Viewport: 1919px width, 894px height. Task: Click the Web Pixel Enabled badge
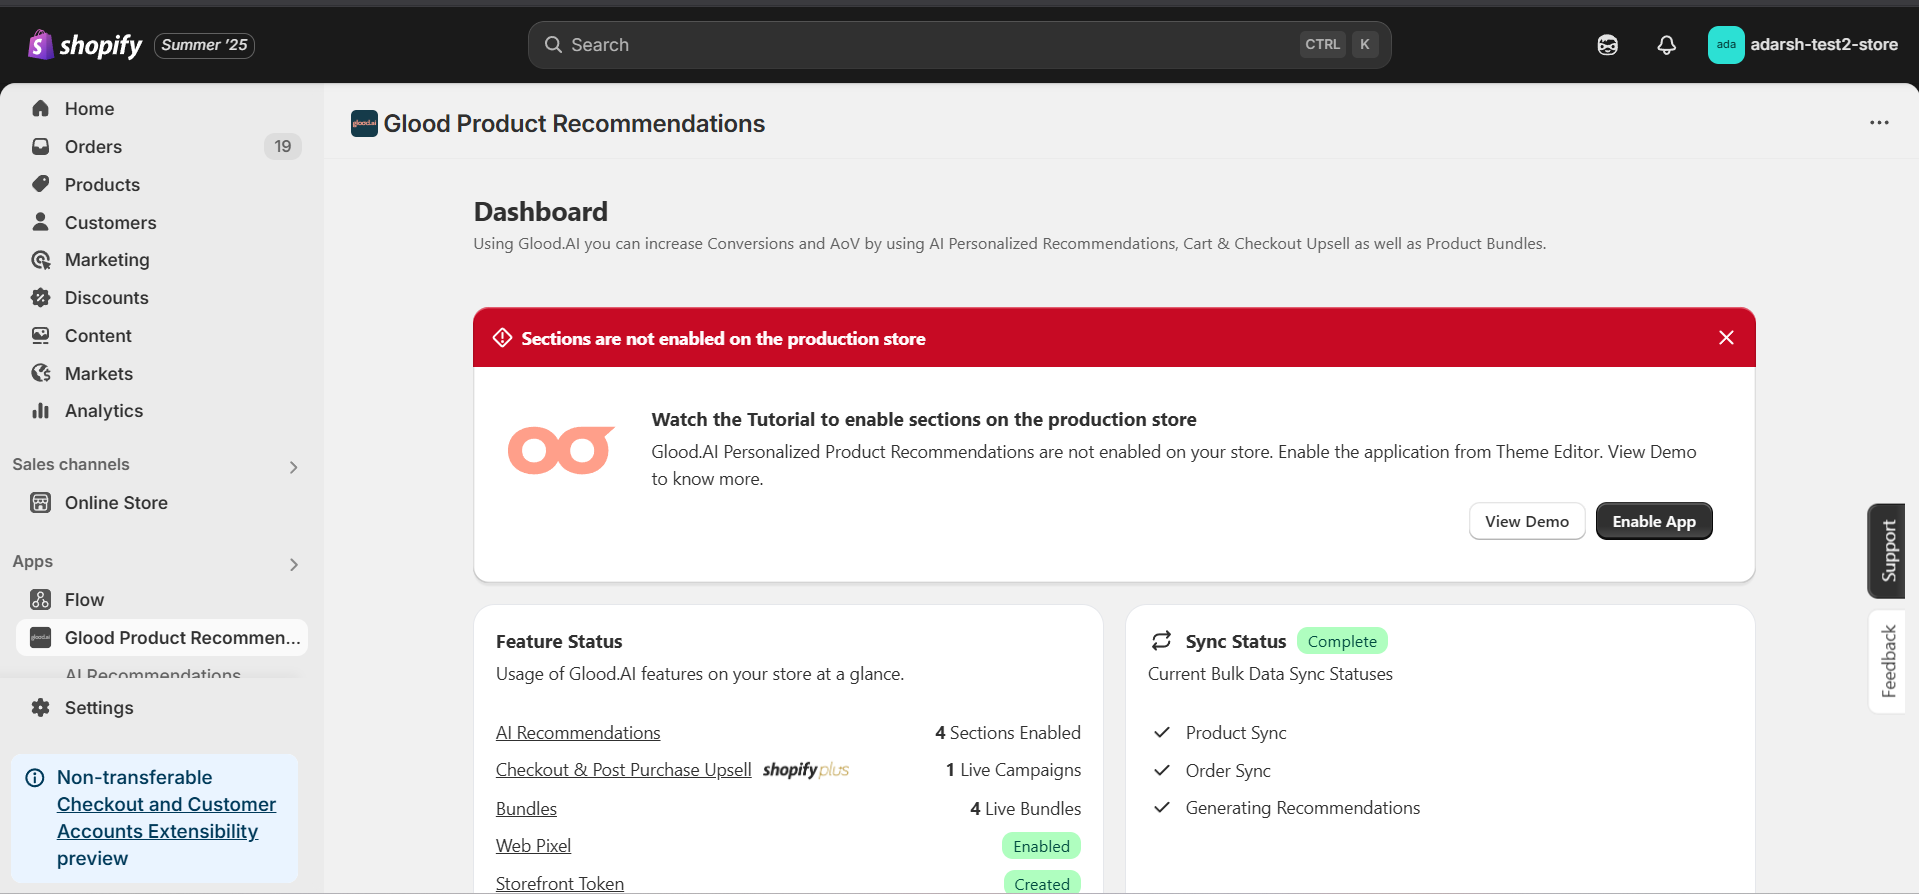[x=1041, y=846]
